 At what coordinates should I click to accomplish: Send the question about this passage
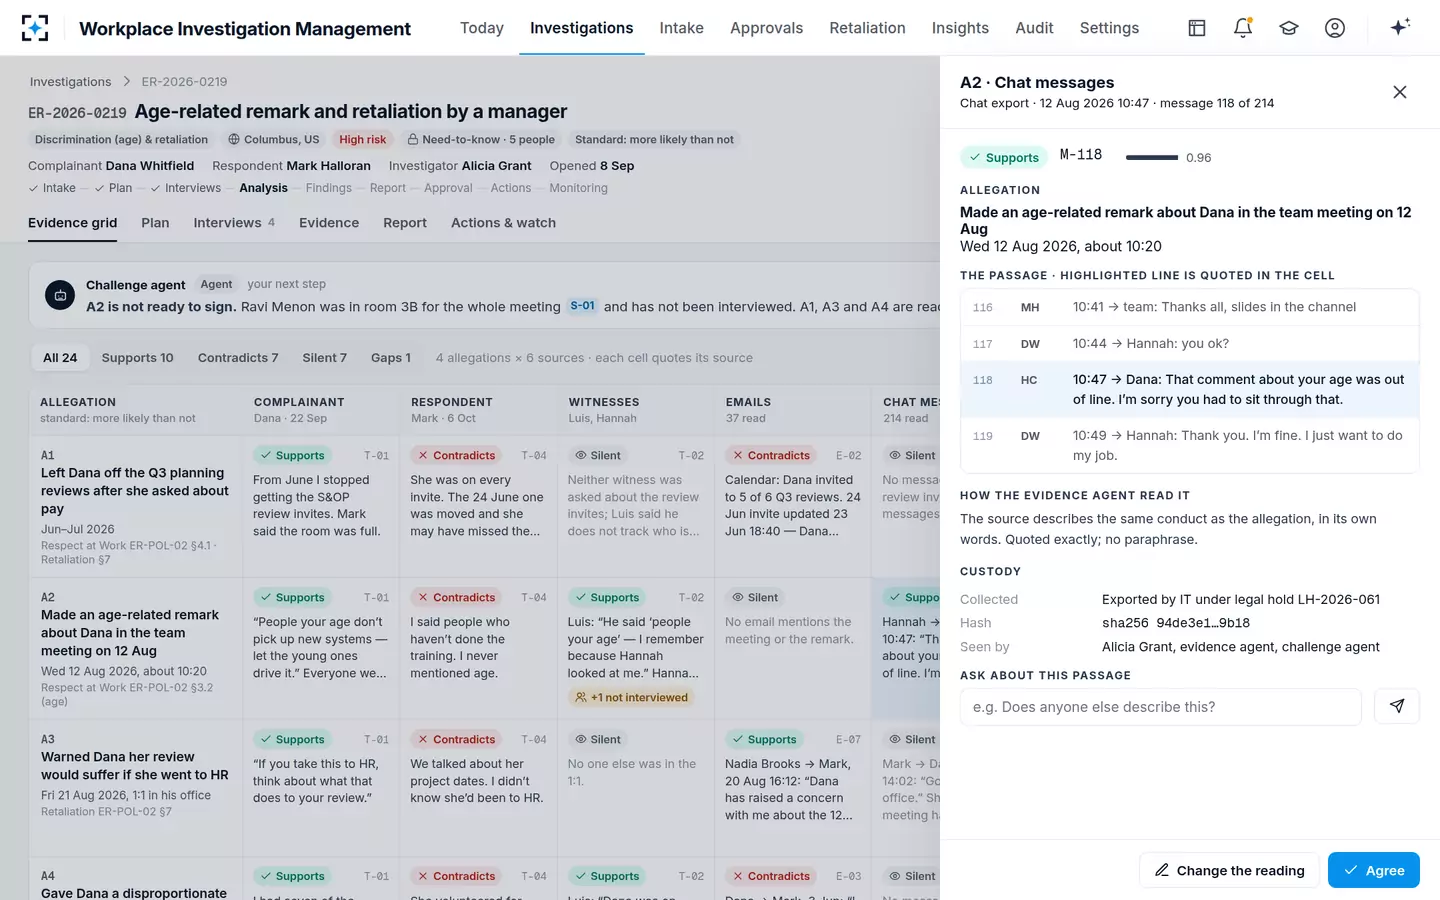pyautogui.click(x=1397, y=706)
